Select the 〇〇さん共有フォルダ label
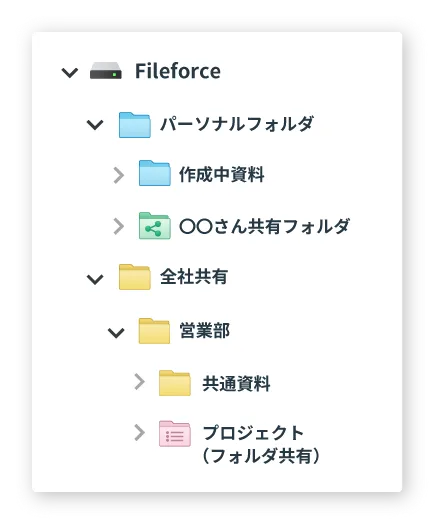The height and width of the screenshot is (522, 434). pos(264,226)
